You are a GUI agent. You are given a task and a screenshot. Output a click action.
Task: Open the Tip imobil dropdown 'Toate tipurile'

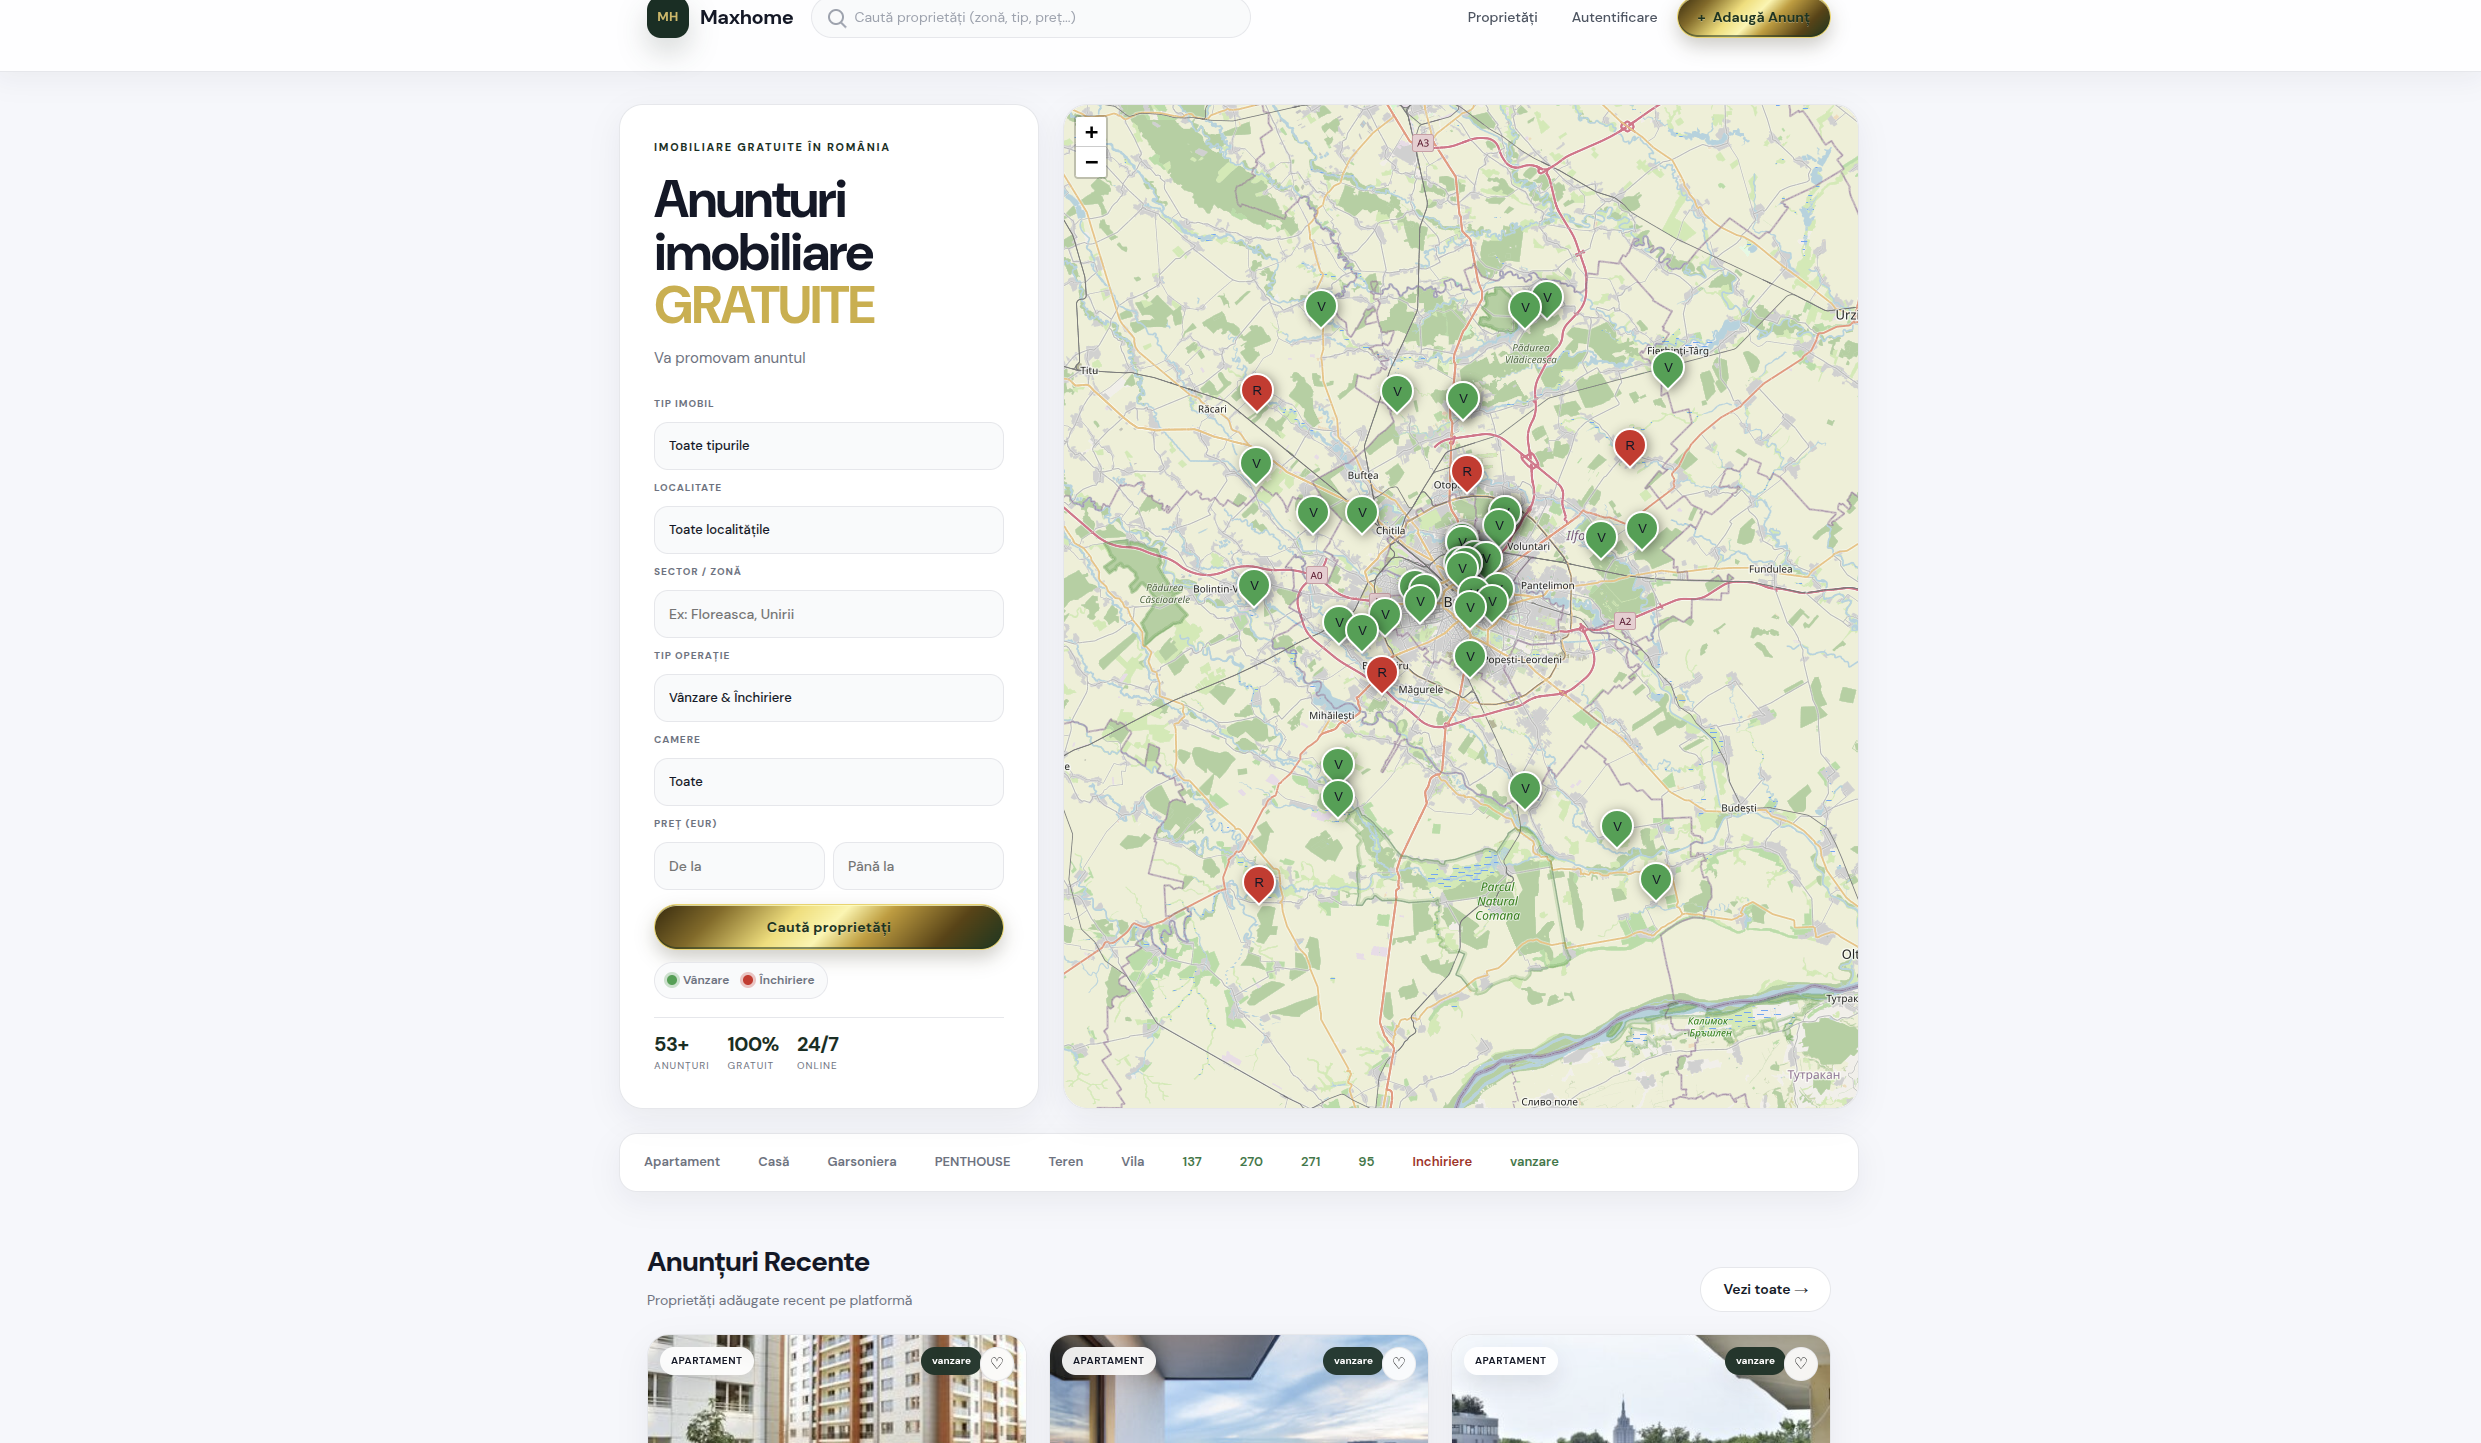tap(828, 446)
